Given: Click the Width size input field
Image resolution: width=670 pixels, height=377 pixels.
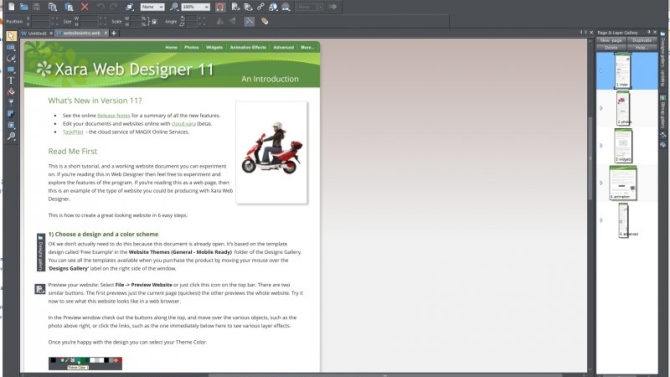Looking at the screenshot, I should coord(88,18).
